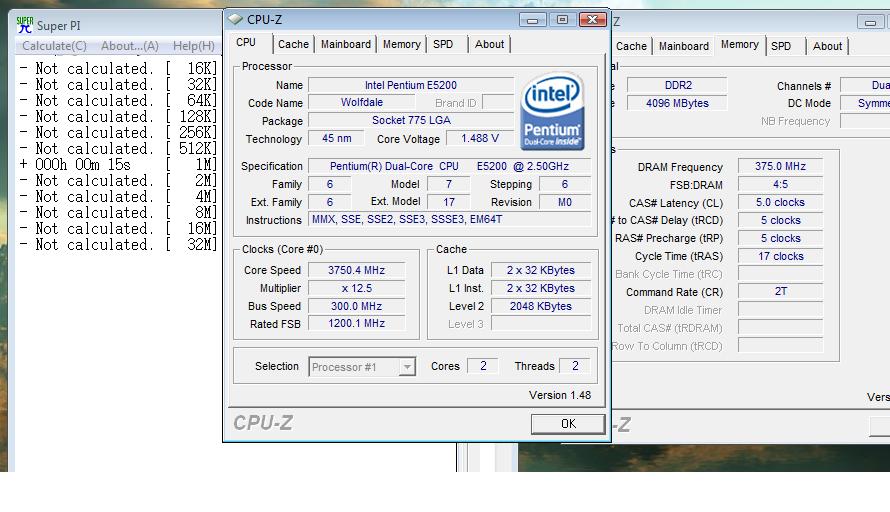The width and height of the screenshot is (890, 512).
Task: Open Mainboard tab in background CPU-Z window
Action: (x=683, y=47)
